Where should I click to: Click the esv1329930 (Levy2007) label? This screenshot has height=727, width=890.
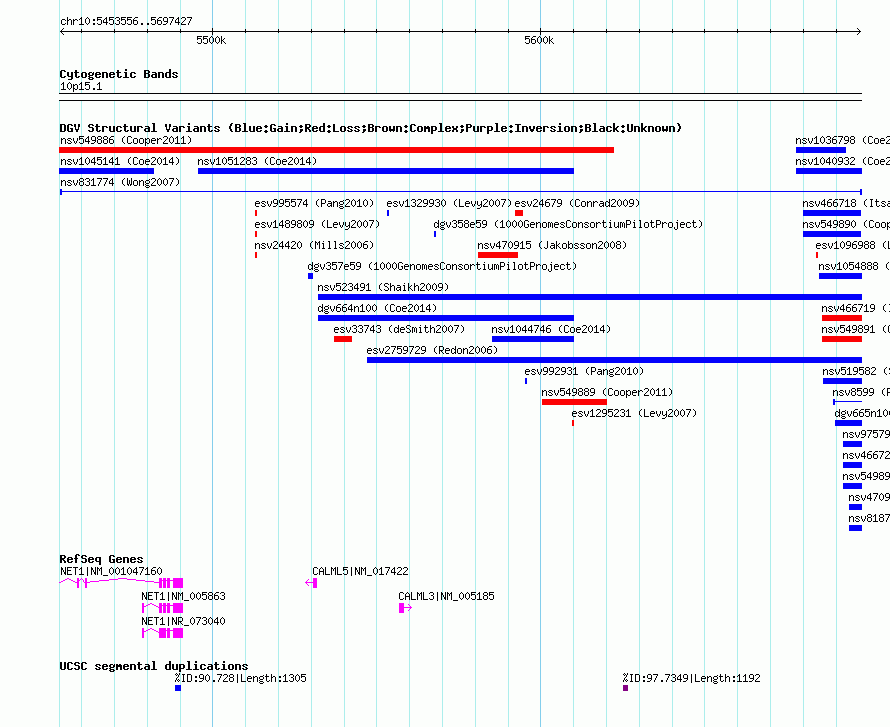(x=449, y=203)
